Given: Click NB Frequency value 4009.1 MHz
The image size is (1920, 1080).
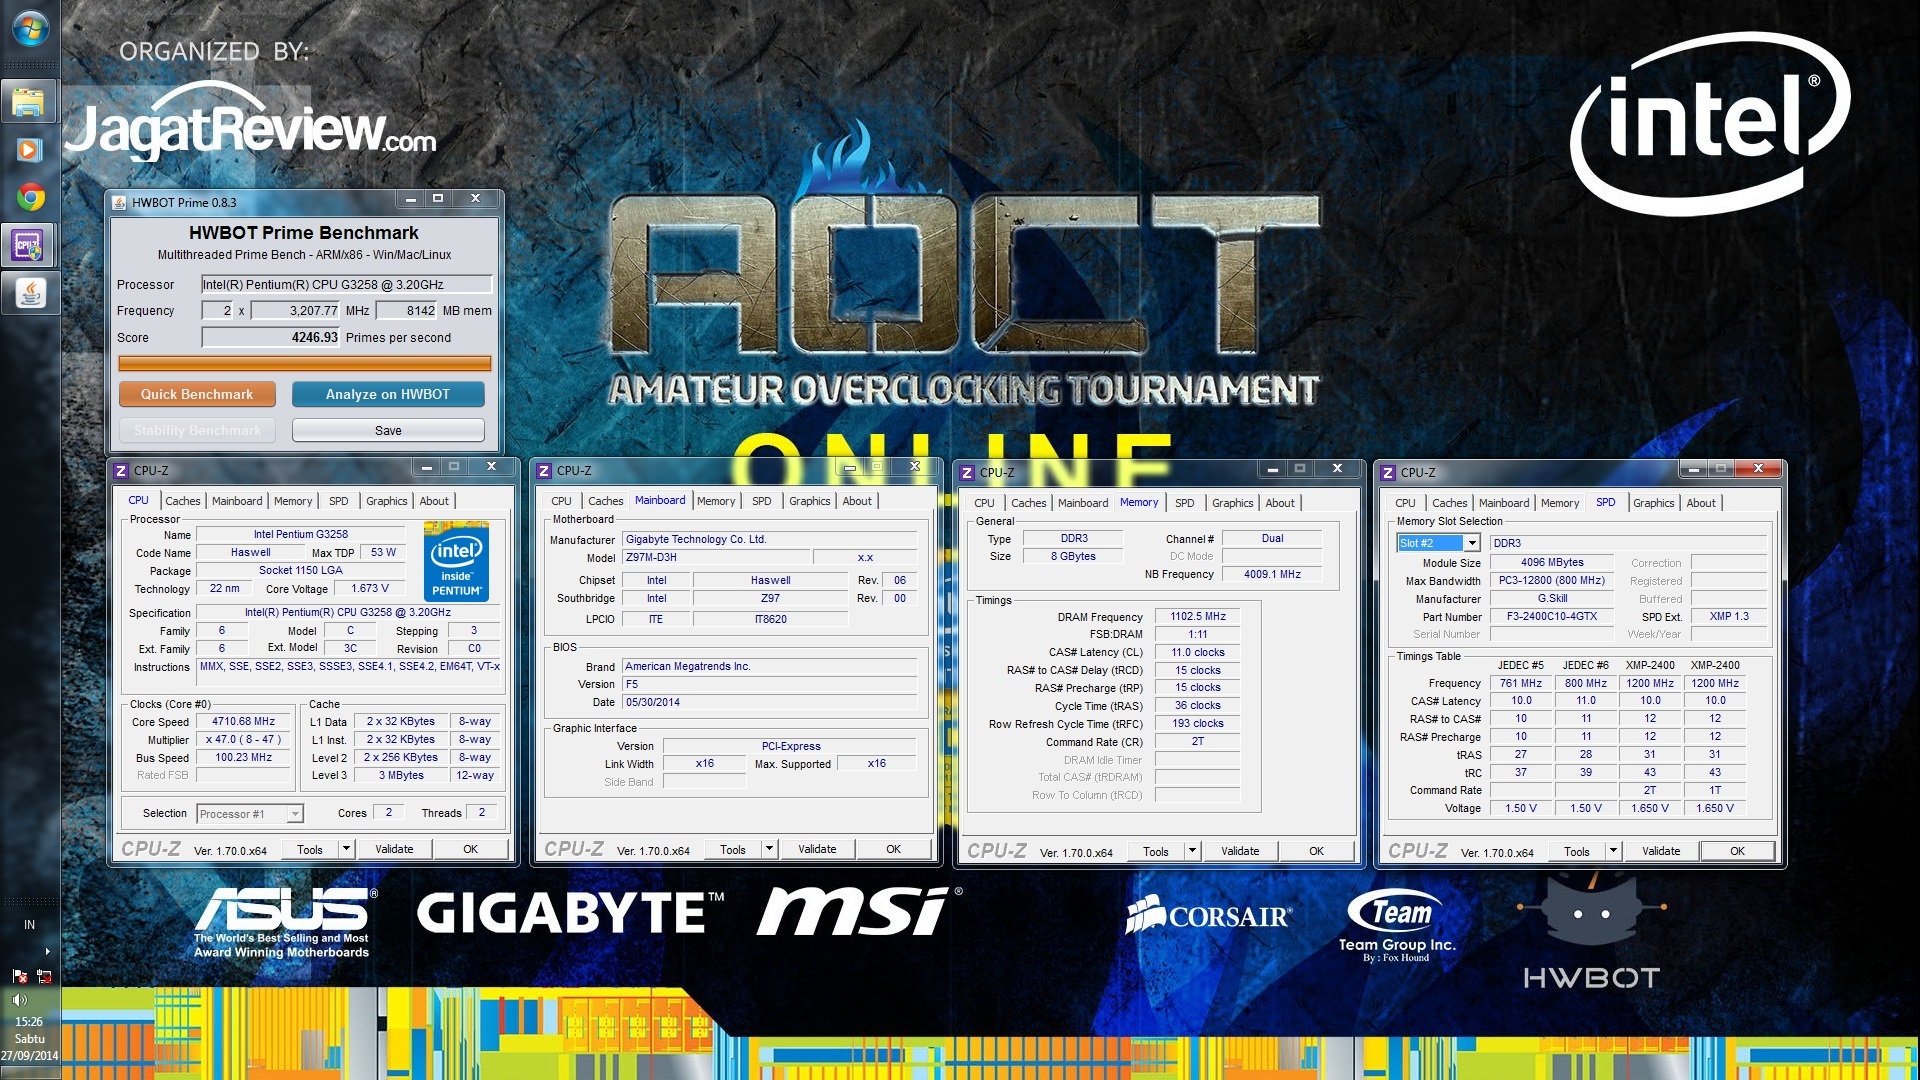Looking at the screenshot, I should click(1272, 574).
